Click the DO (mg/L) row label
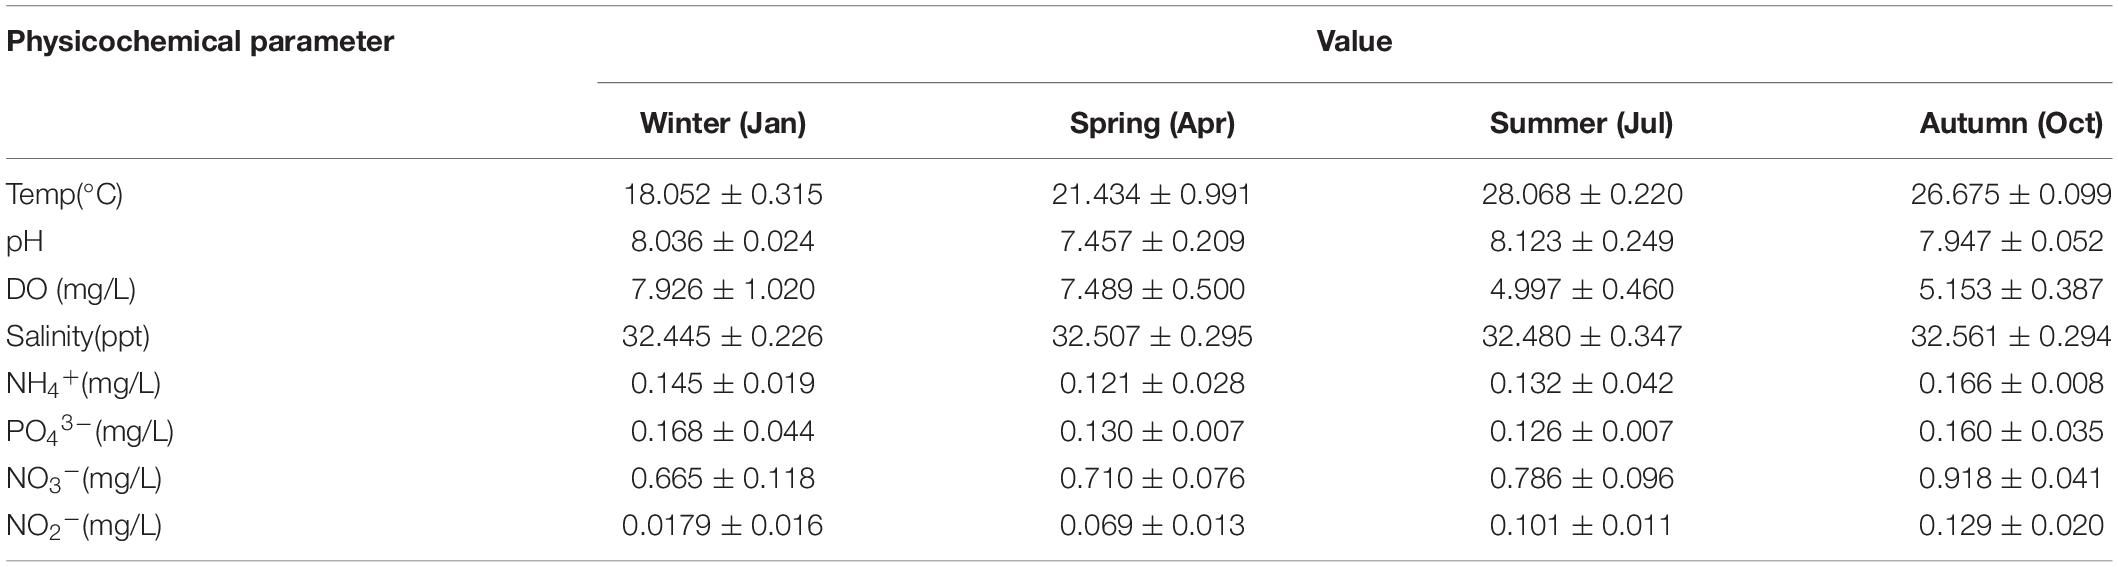Viewport: 2118px width, 567px height. [x=71, y=290]
